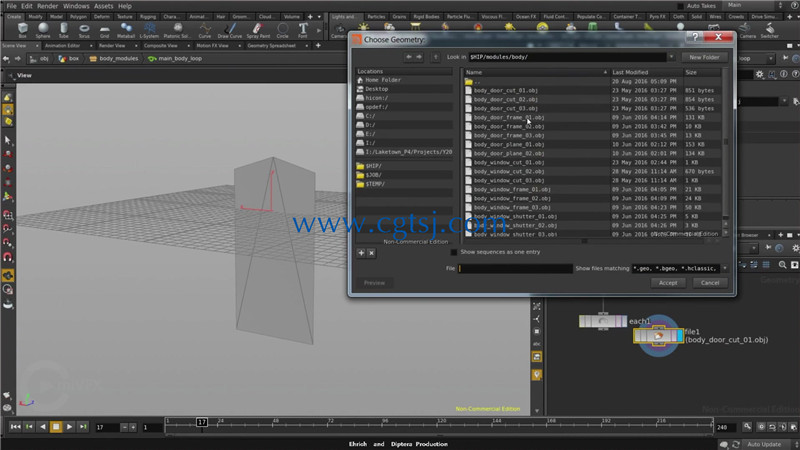The height and width of the screenshot is (450, 800).
Task: Click the Cancel button
Action: click(710, 283)
